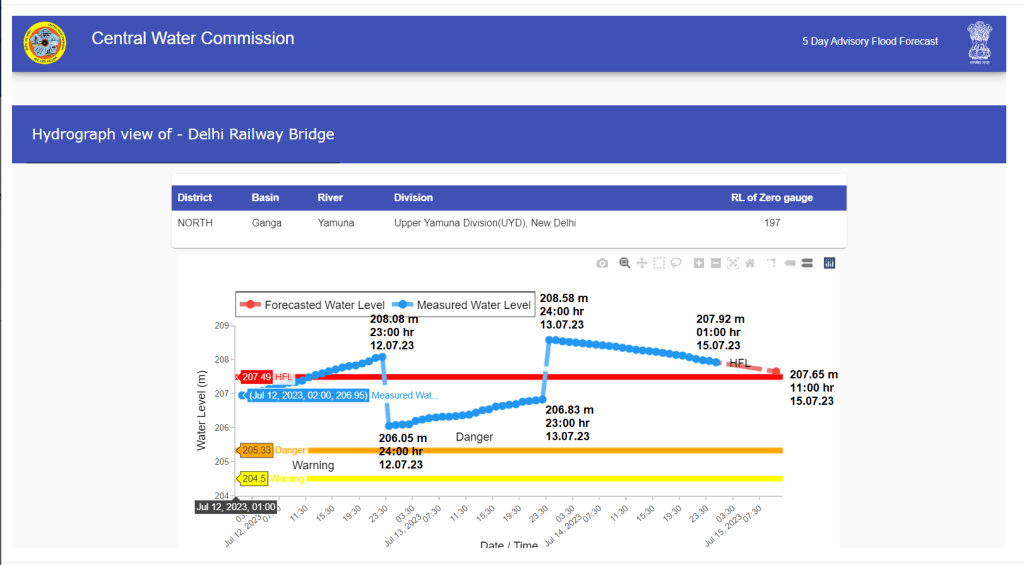Click the red HFL 207.49 line label
Viewport: 1024px width, 565px height.
(257, 377)
